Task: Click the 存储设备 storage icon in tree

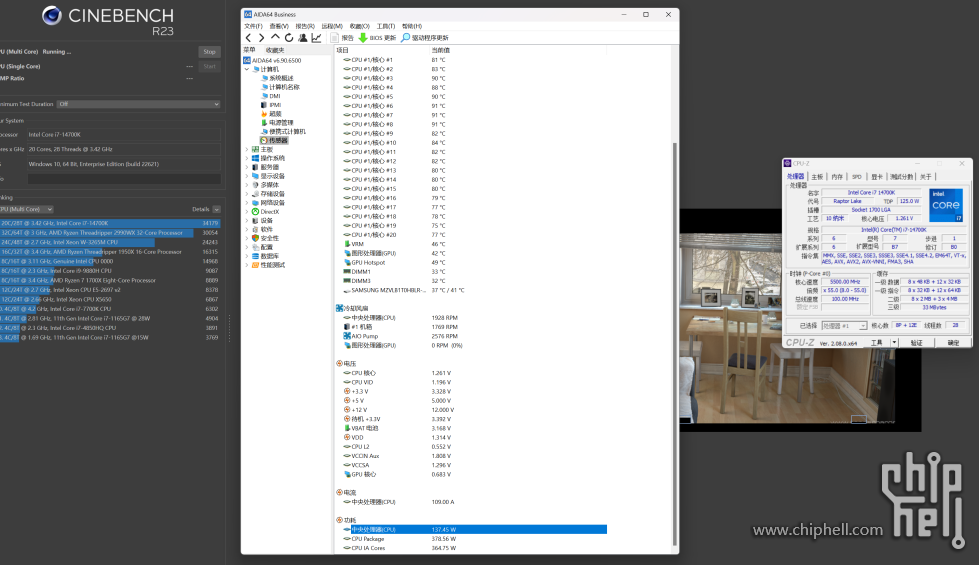Action: (255, 194)
